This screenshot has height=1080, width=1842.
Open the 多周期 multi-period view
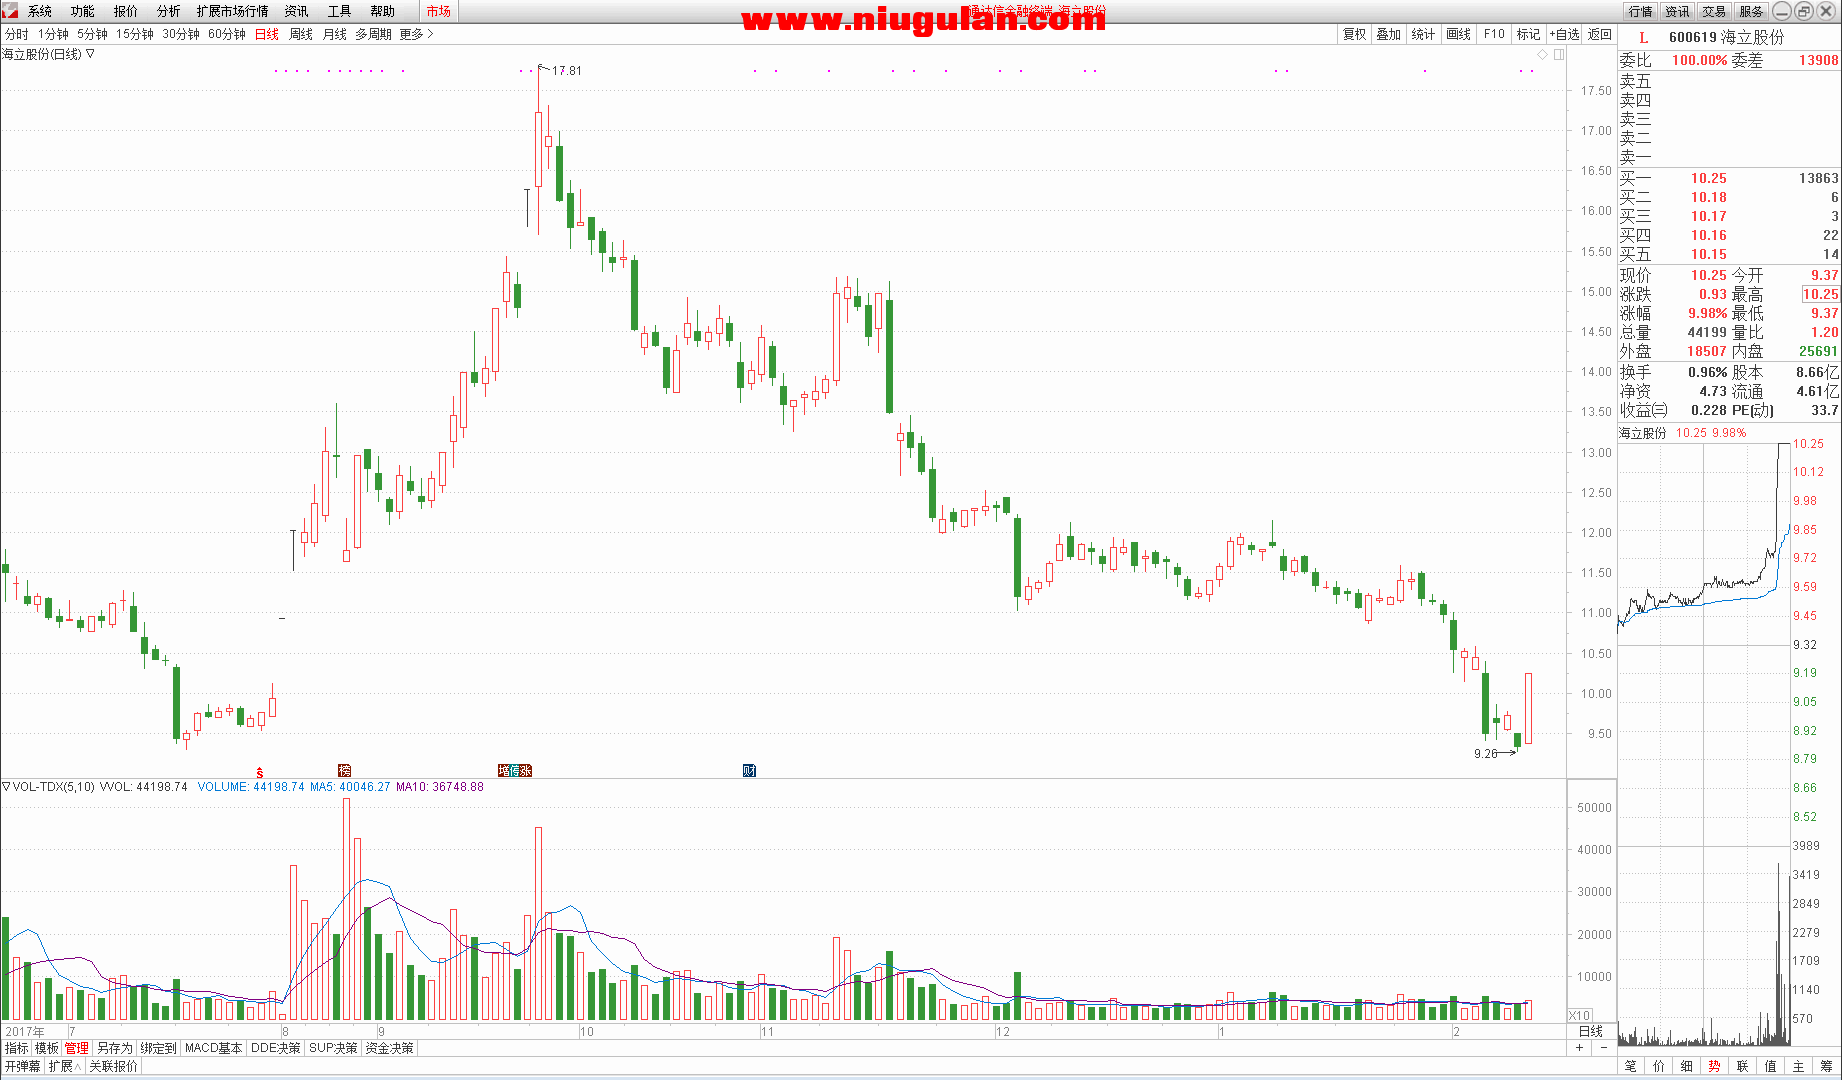tap(374, 34)
